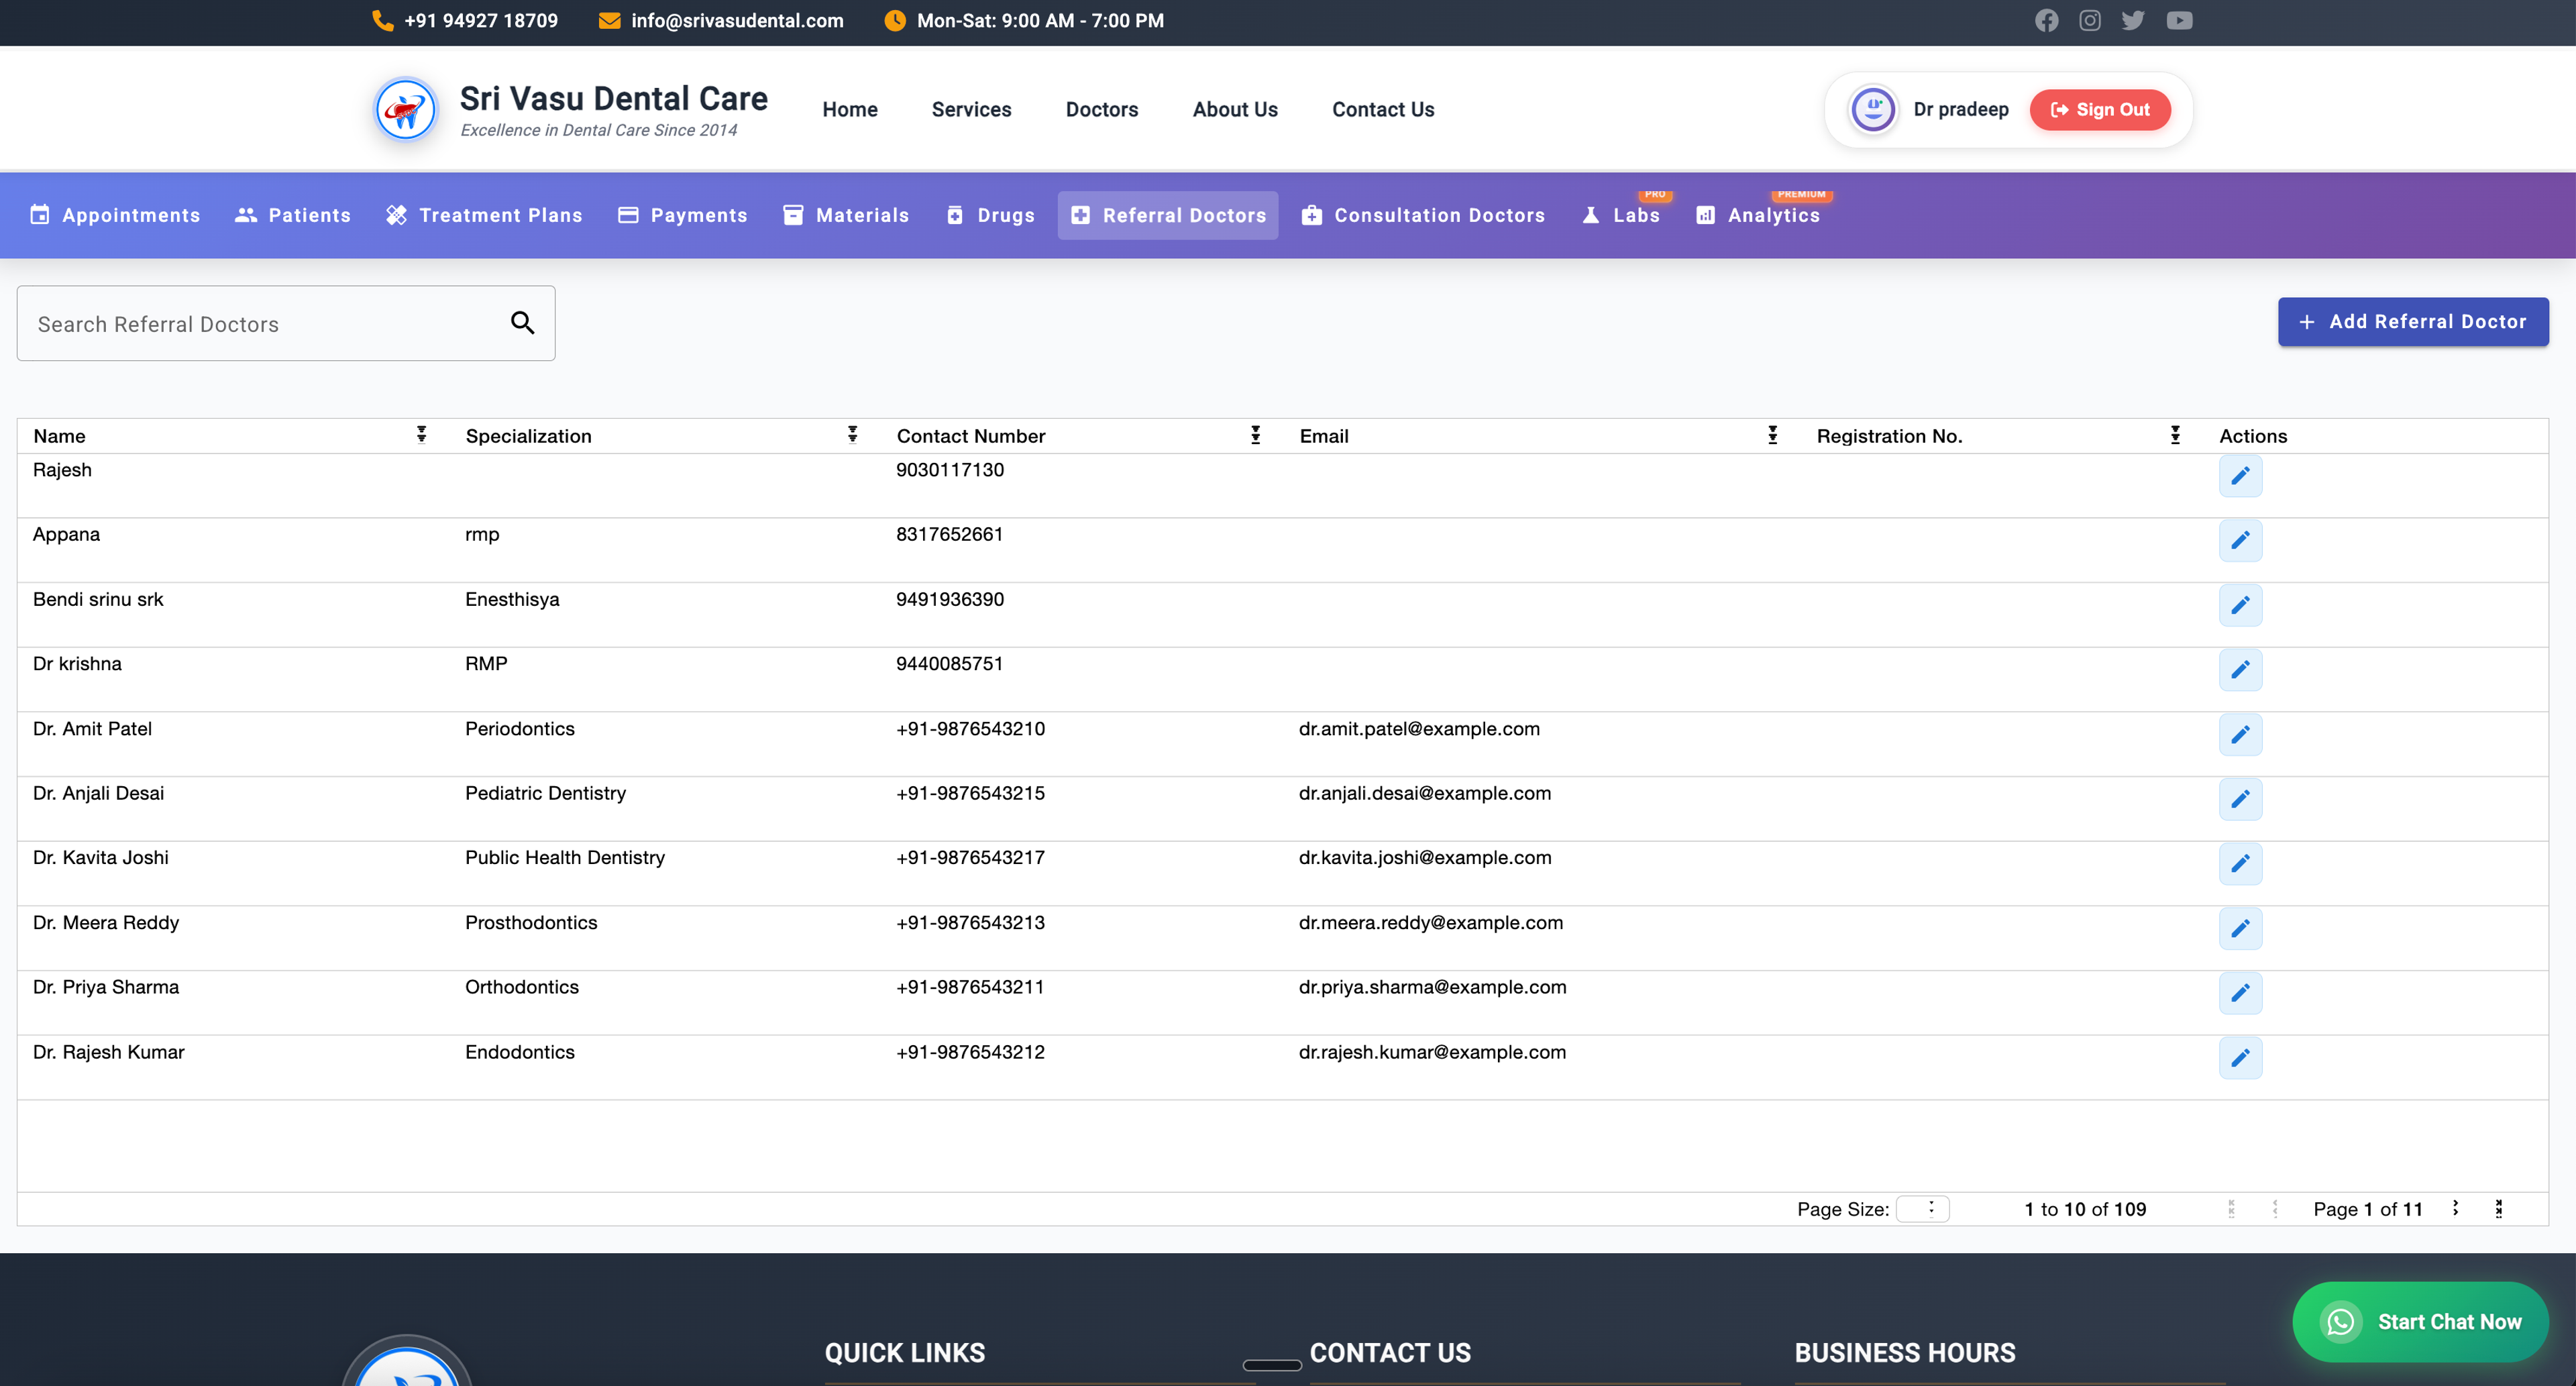
Task: Open Specialization column menu icon
Action: (x=852, y=435)
